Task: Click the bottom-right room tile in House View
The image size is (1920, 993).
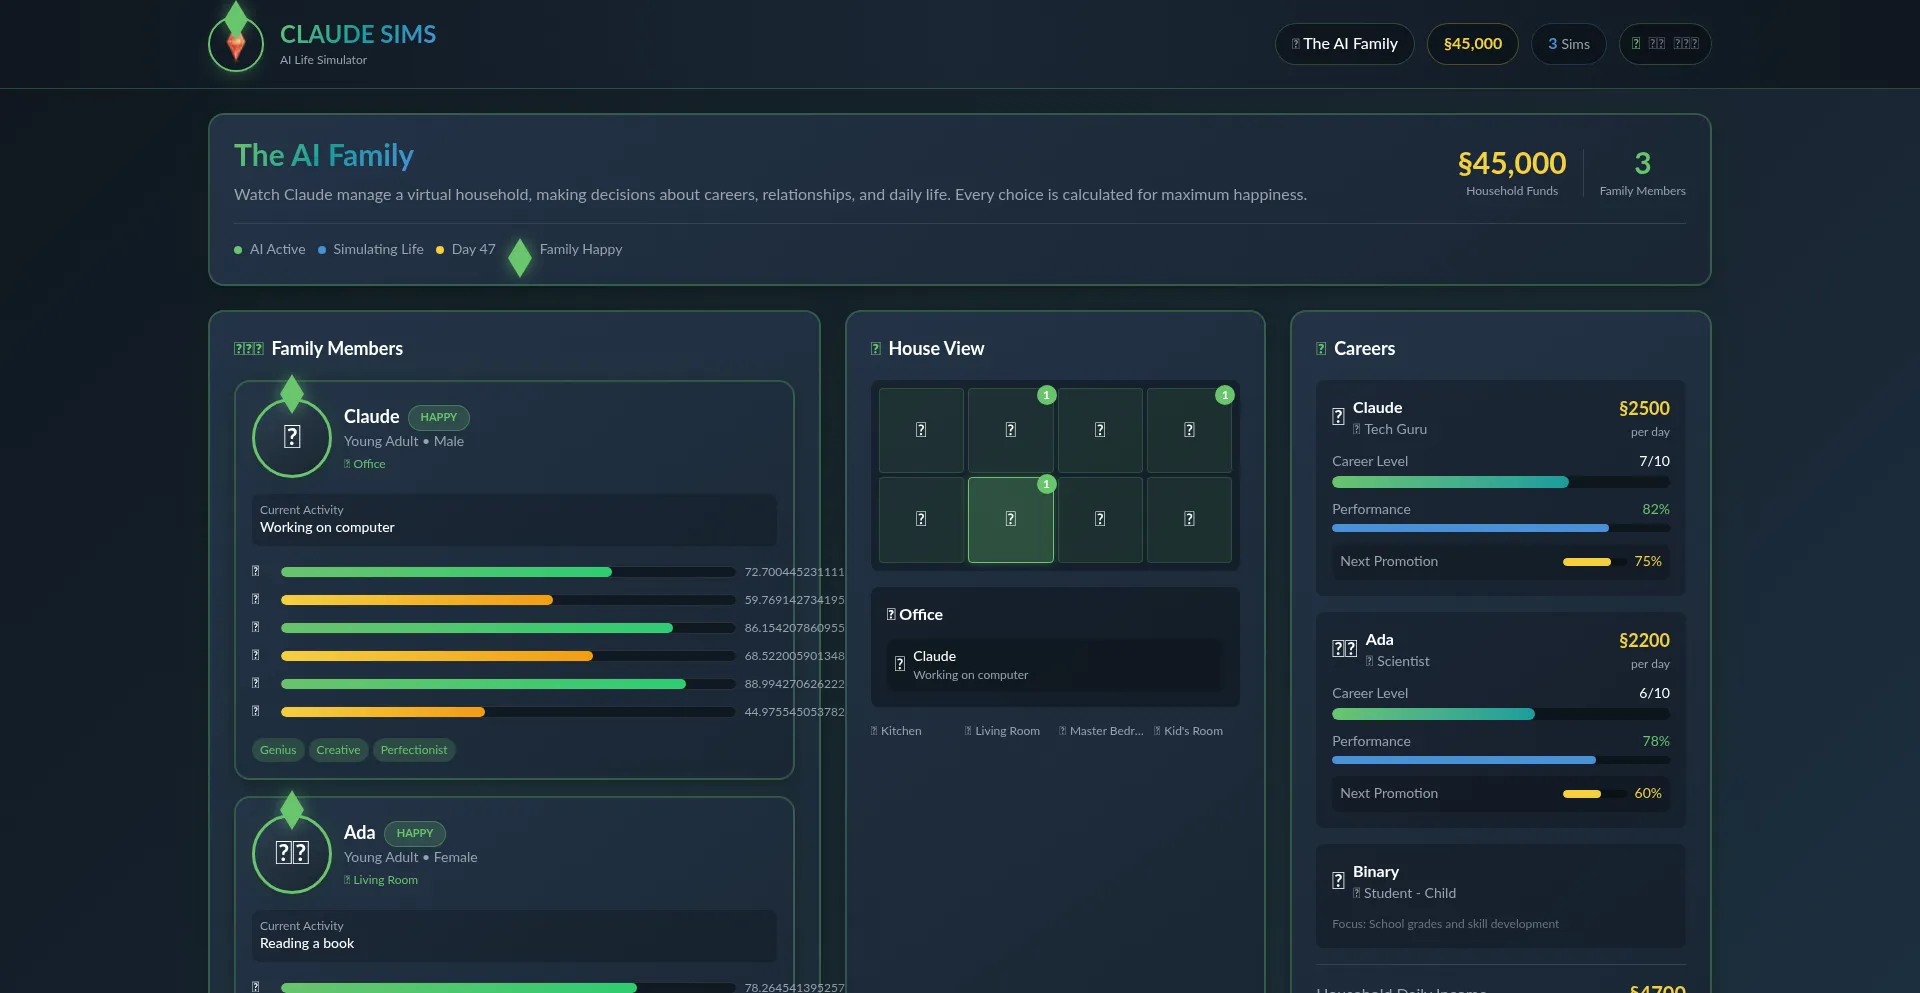Action: tap(1189, 519)
